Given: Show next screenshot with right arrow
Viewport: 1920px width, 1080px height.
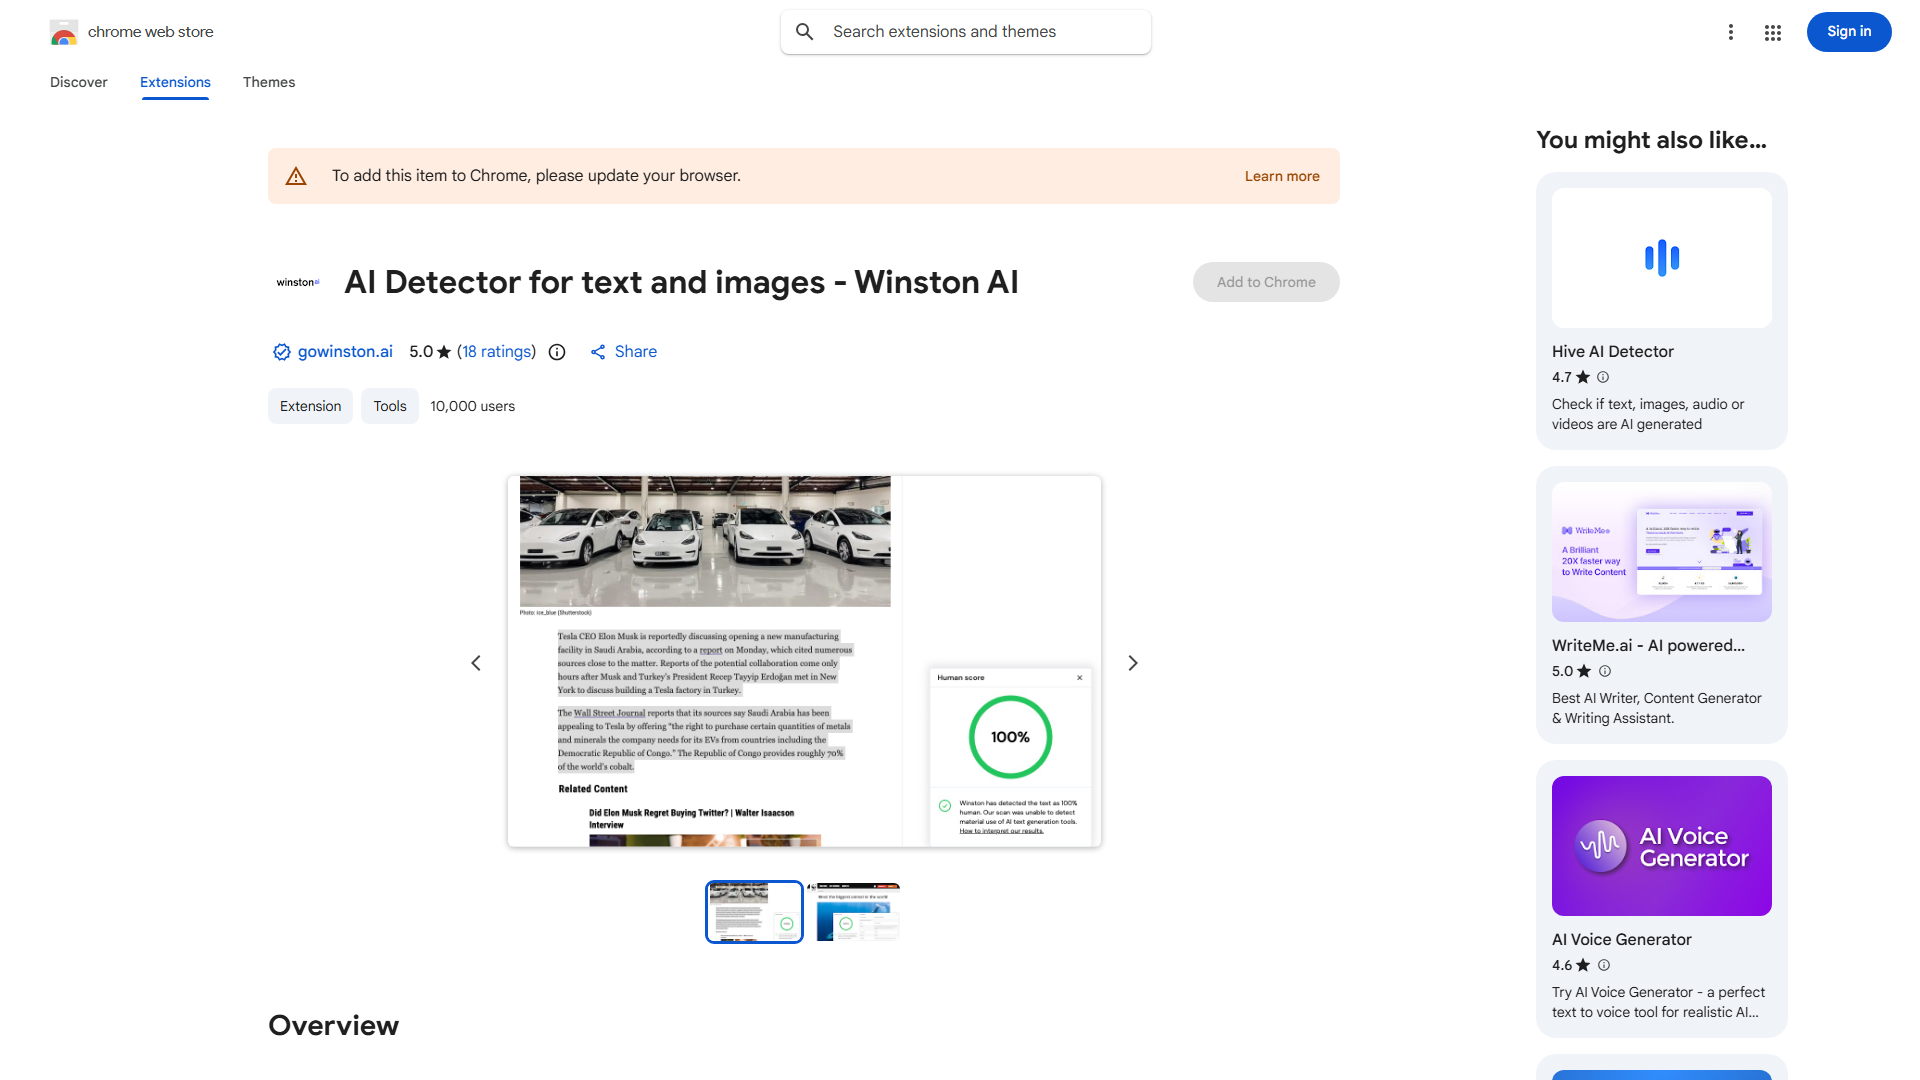Looking at the screenshot, I should [x=1133, y=663].
